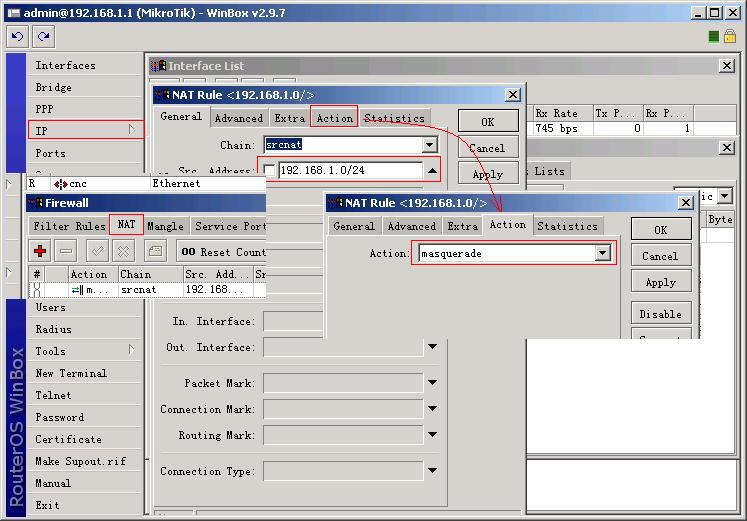Click the Src. Add... column header in Firewall

(x=218, y=274)
